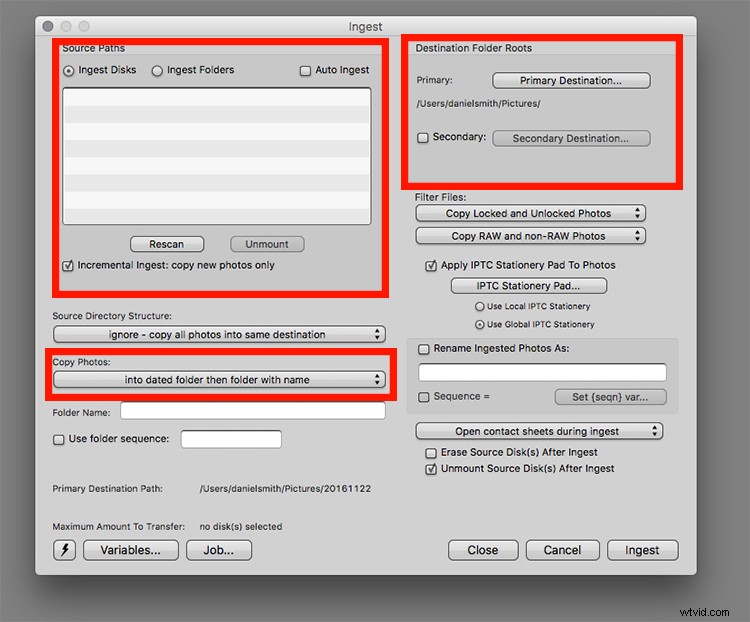Enable the Auto Ingest checkbox
750x622 pixels.
pyautogui.click(x=305, y=71)
